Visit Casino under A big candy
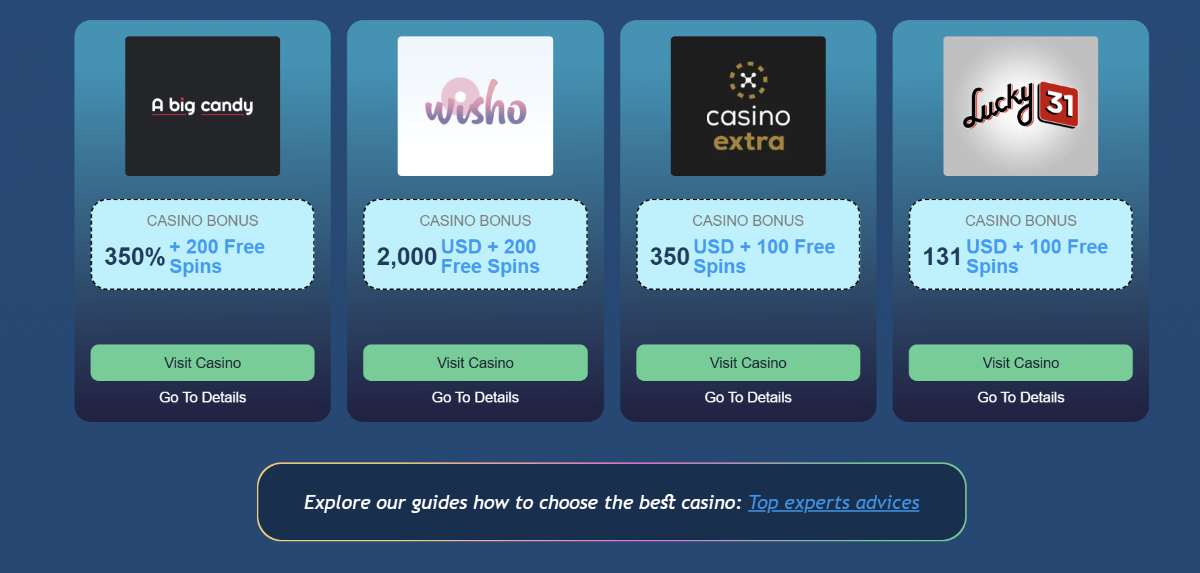The image size is (1200, 573). coord(202,363)
